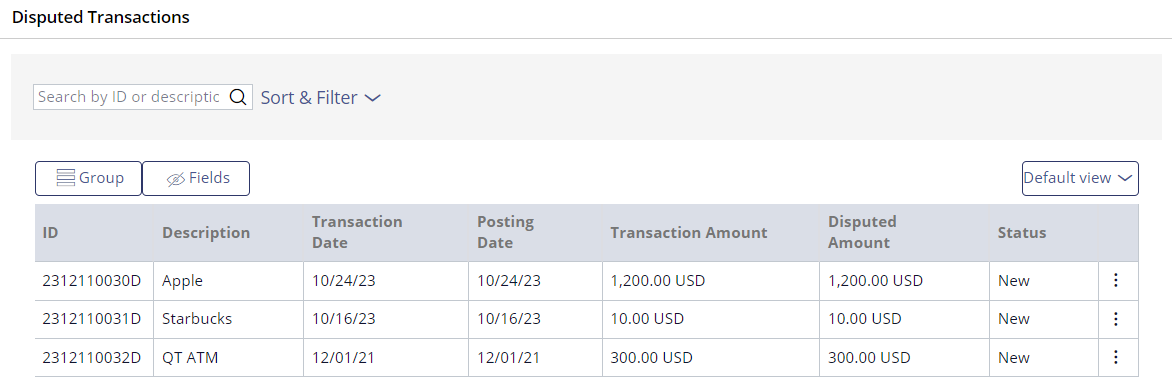This screenshot has width=1172, height=388.
Task: Sort by Transaction Date column header
Action: pos(357,233)
